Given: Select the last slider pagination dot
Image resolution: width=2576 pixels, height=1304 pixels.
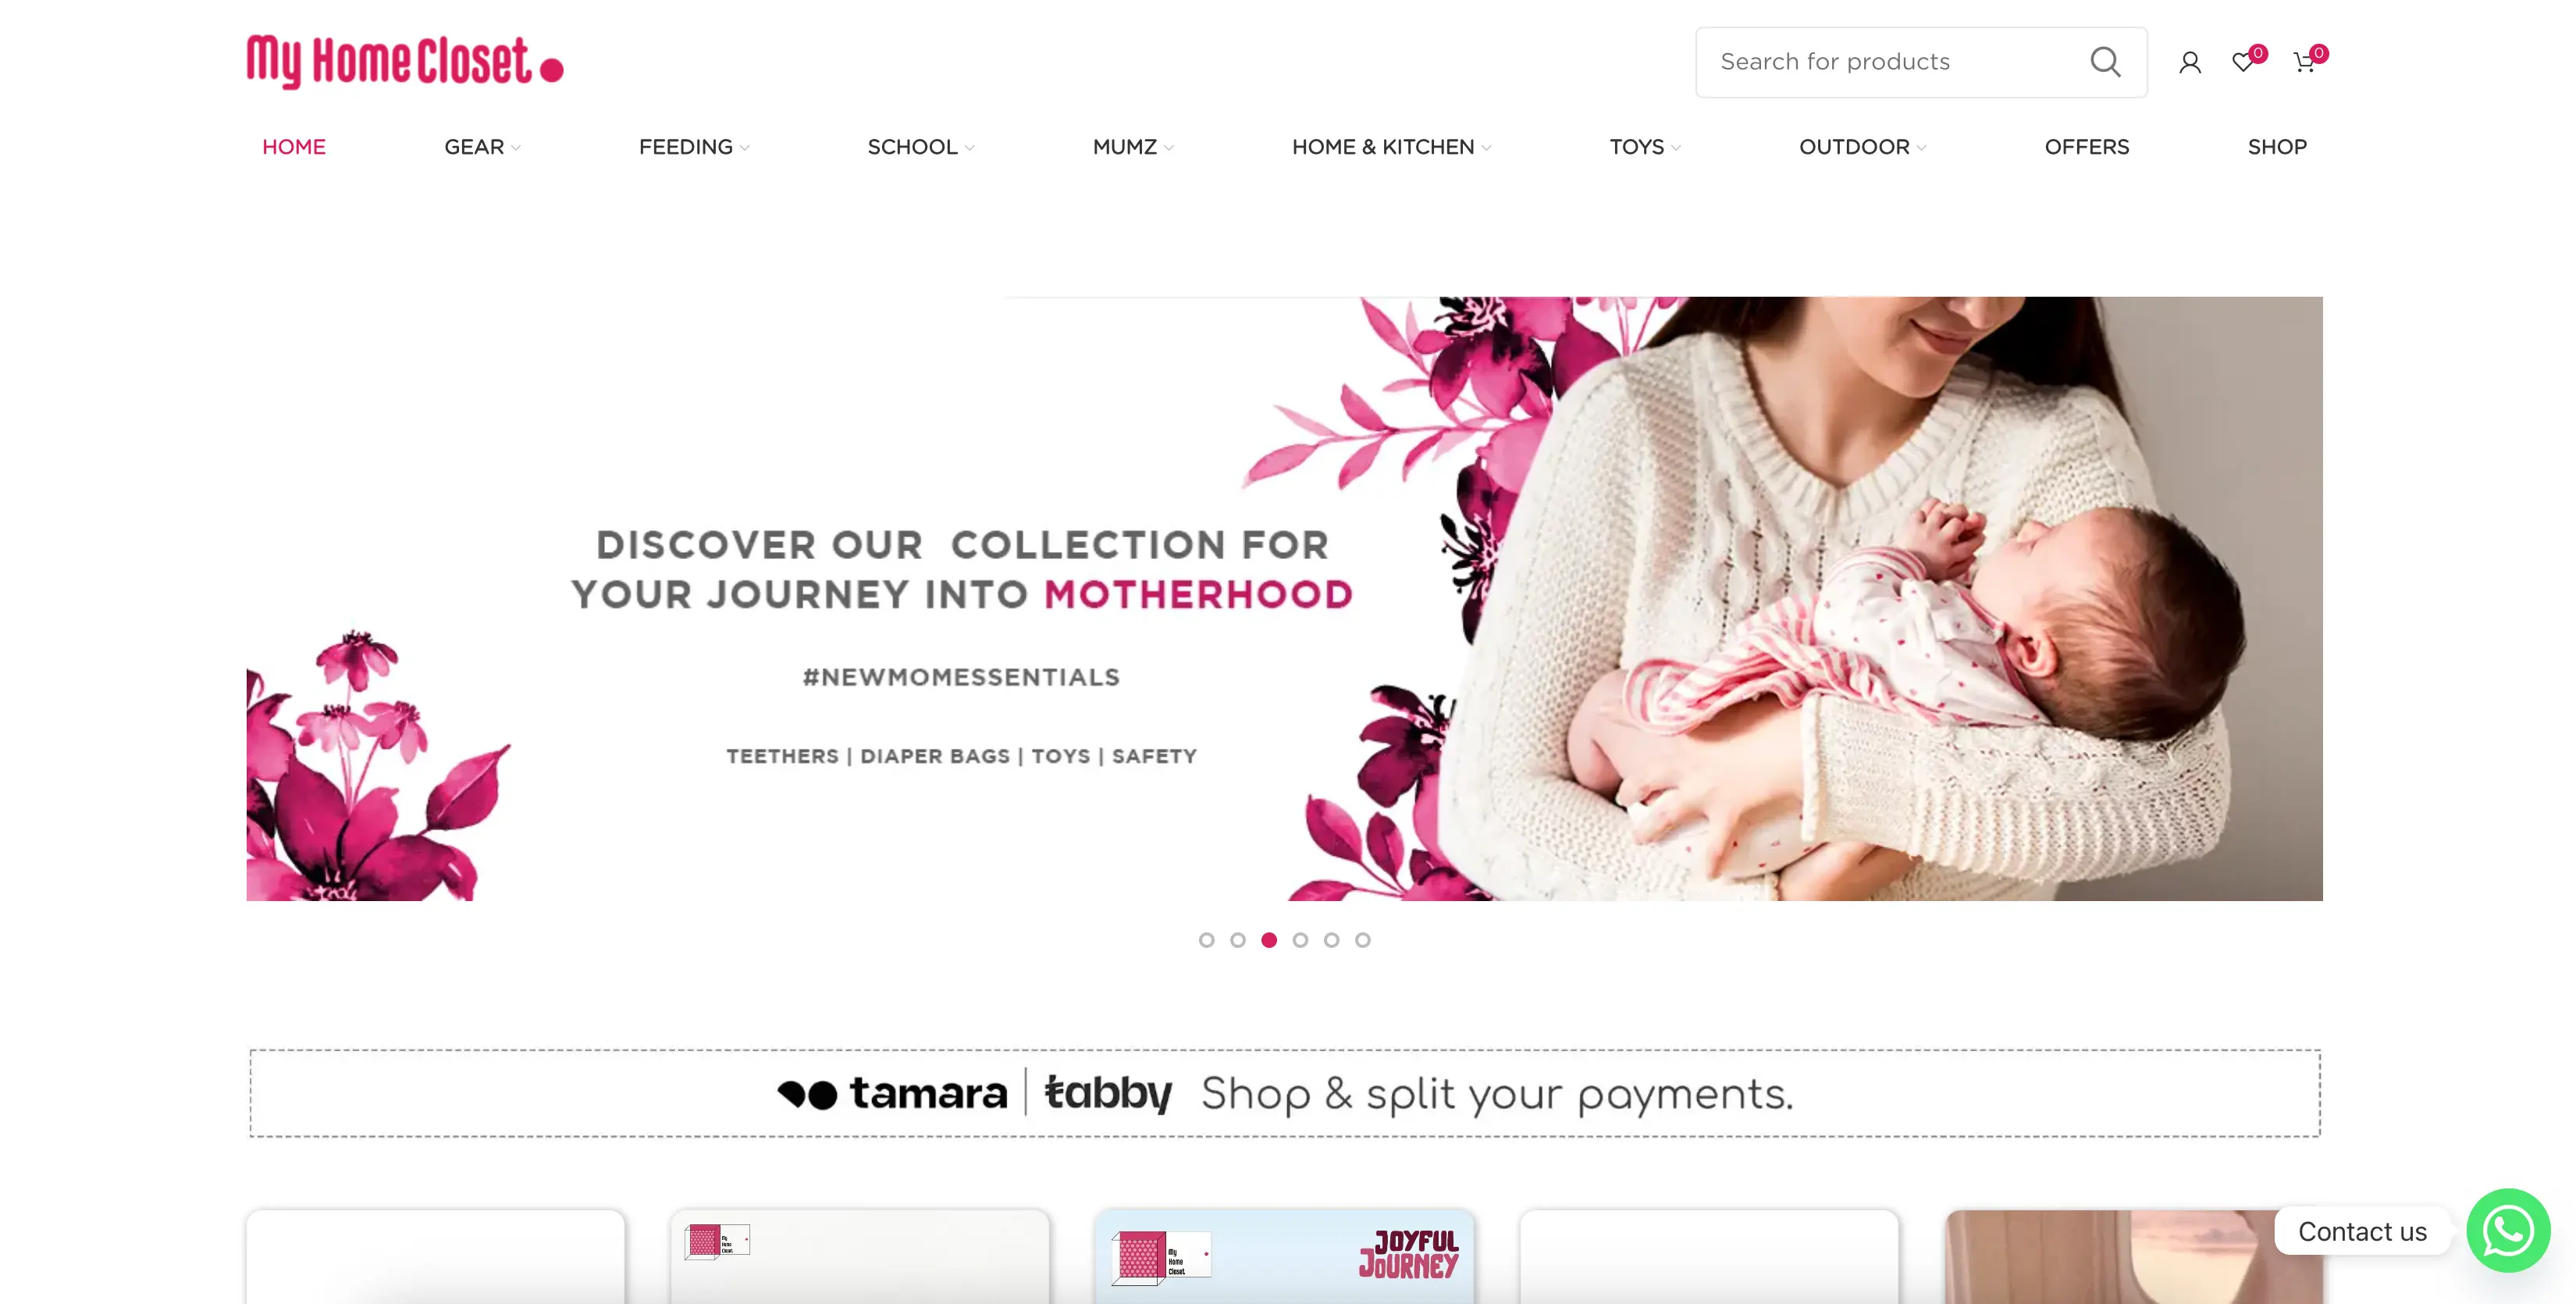Looking at the screenshot, I should pyautogui.click(x=1363, y=940).
